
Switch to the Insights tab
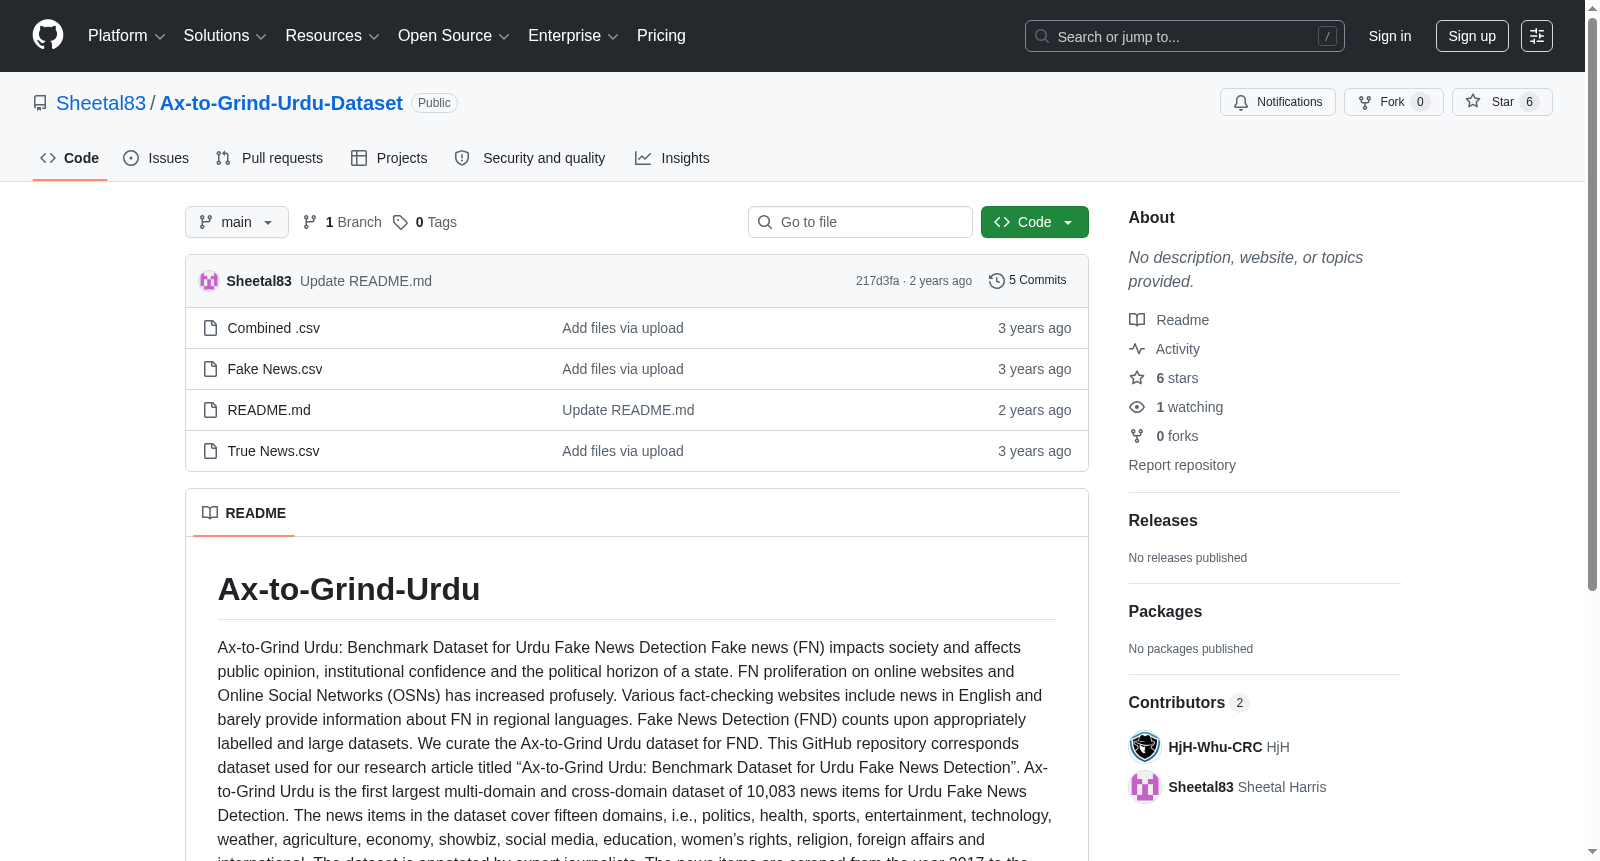(x=672, y=158)
